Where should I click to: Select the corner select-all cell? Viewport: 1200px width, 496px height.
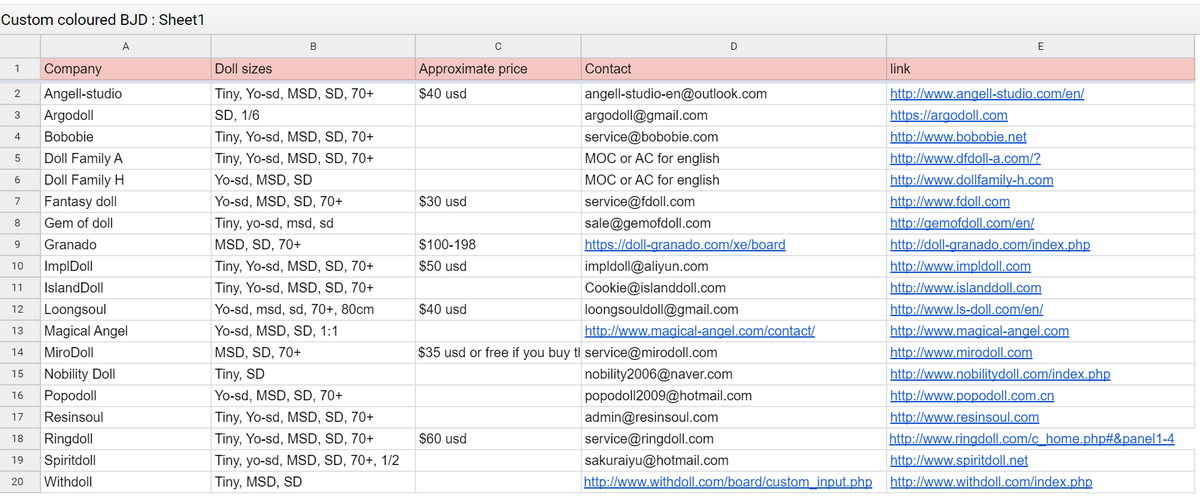click(19, 46)
